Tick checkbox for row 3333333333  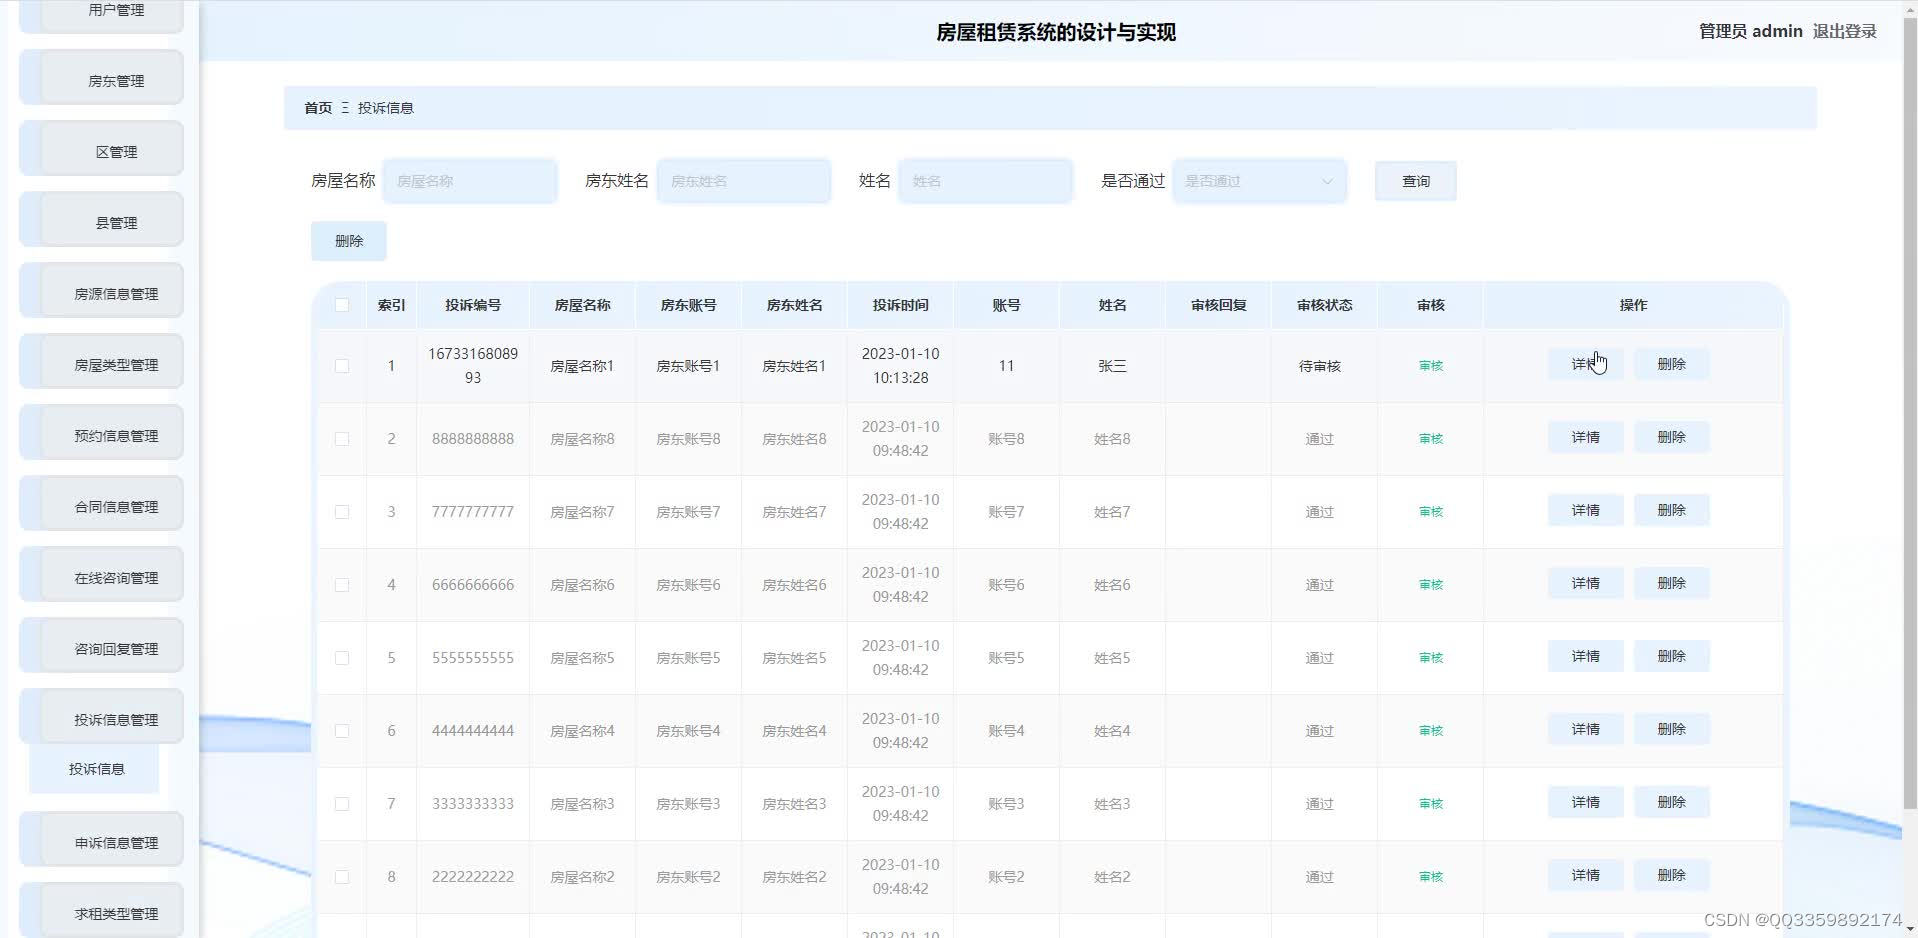click(342, 804)
